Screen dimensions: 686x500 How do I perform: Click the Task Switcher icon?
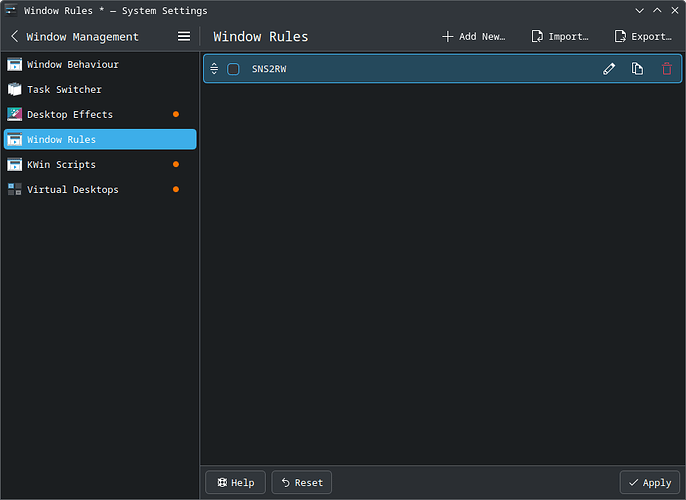pos(14,89)
